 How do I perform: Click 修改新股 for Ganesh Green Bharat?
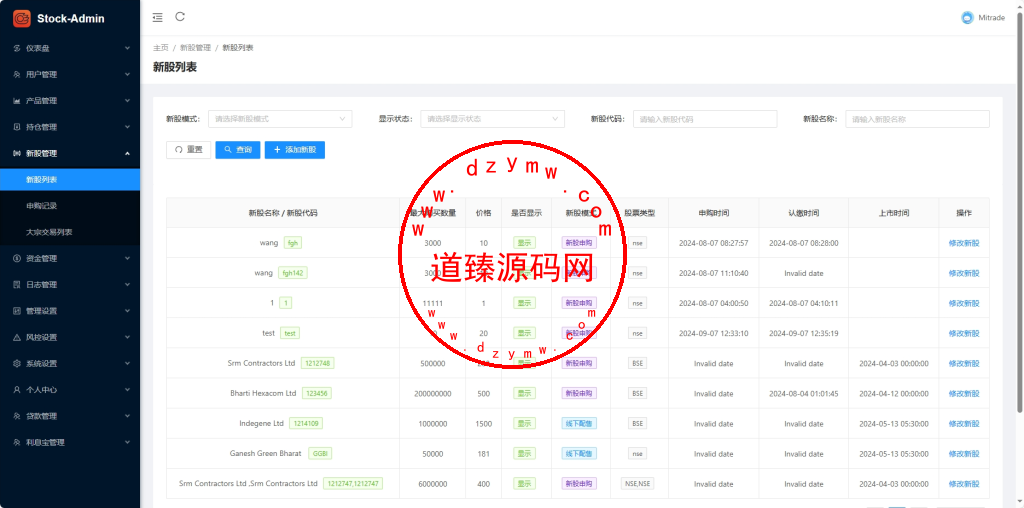tap(964, 454)
